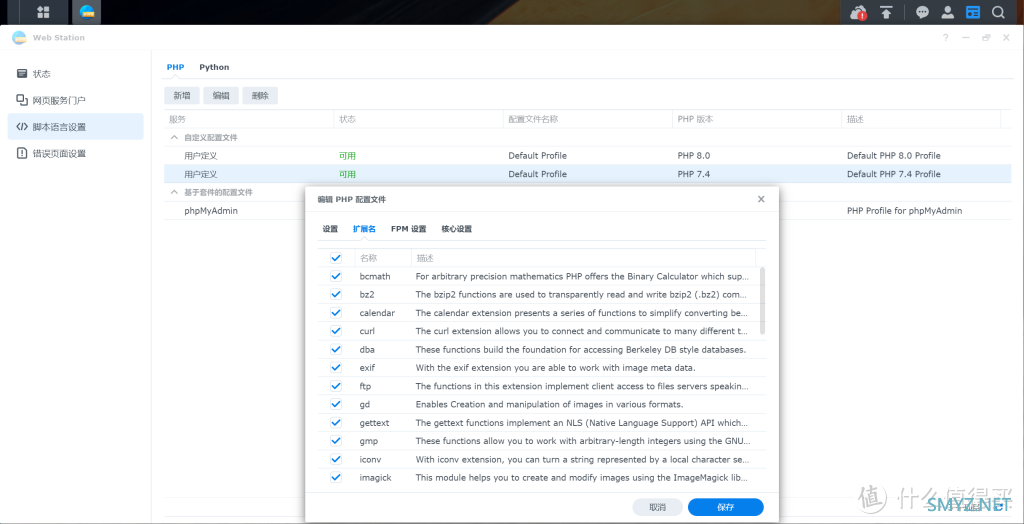
Task: Open 网页服务门户 in the sidebar
Action: (76, 100)
